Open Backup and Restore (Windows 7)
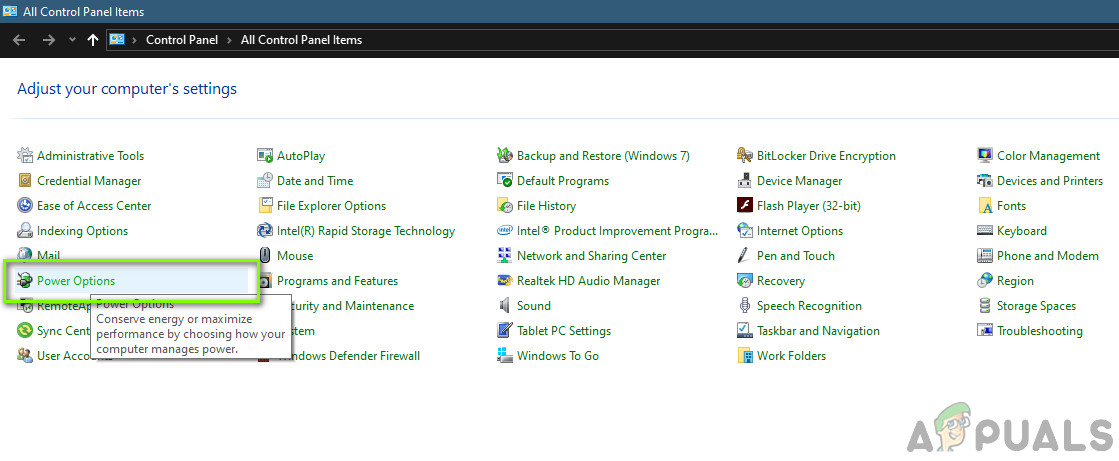1119x461 pixels. 602,156
